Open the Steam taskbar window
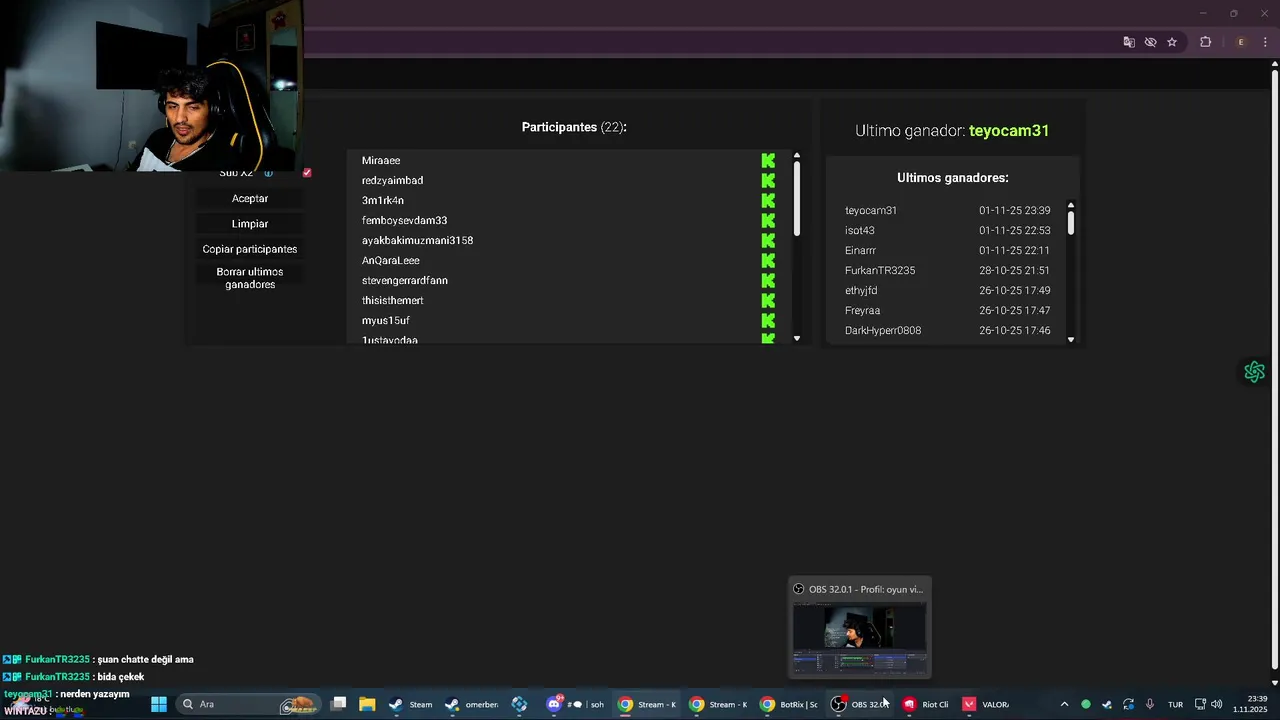 (411, 704)
